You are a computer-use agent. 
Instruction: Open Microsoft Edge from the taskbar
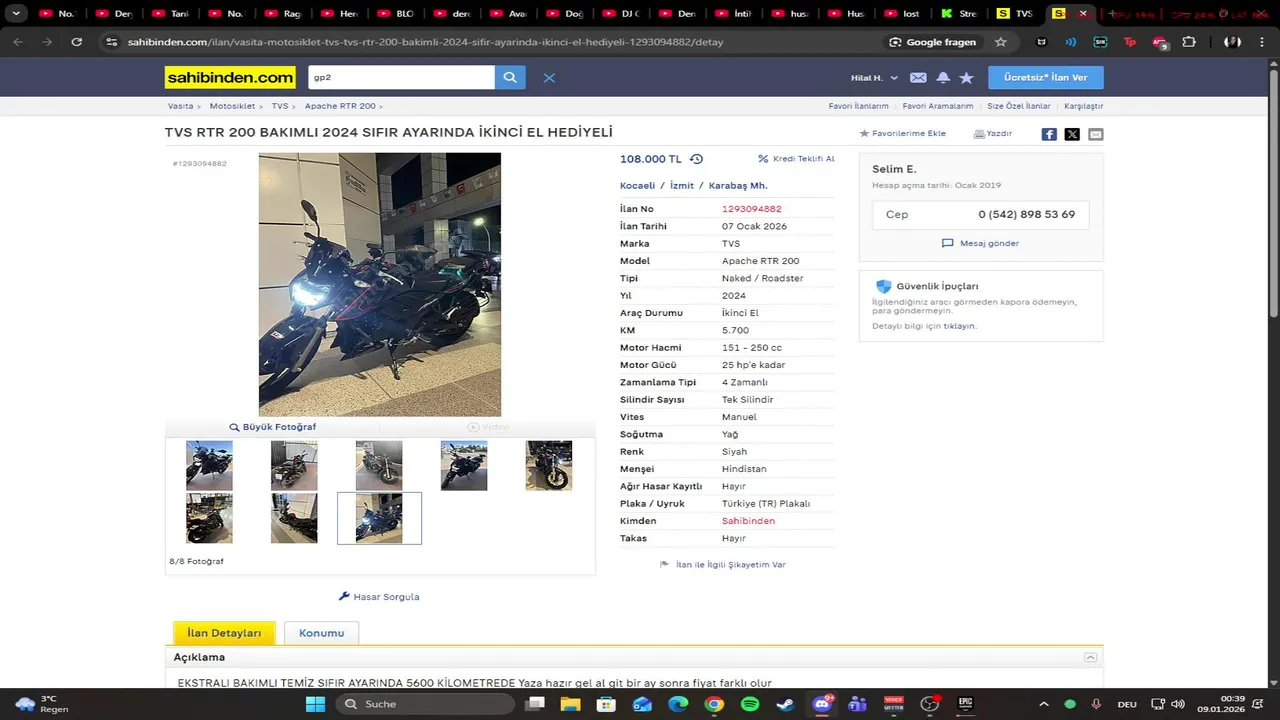[x=678, y=704]
